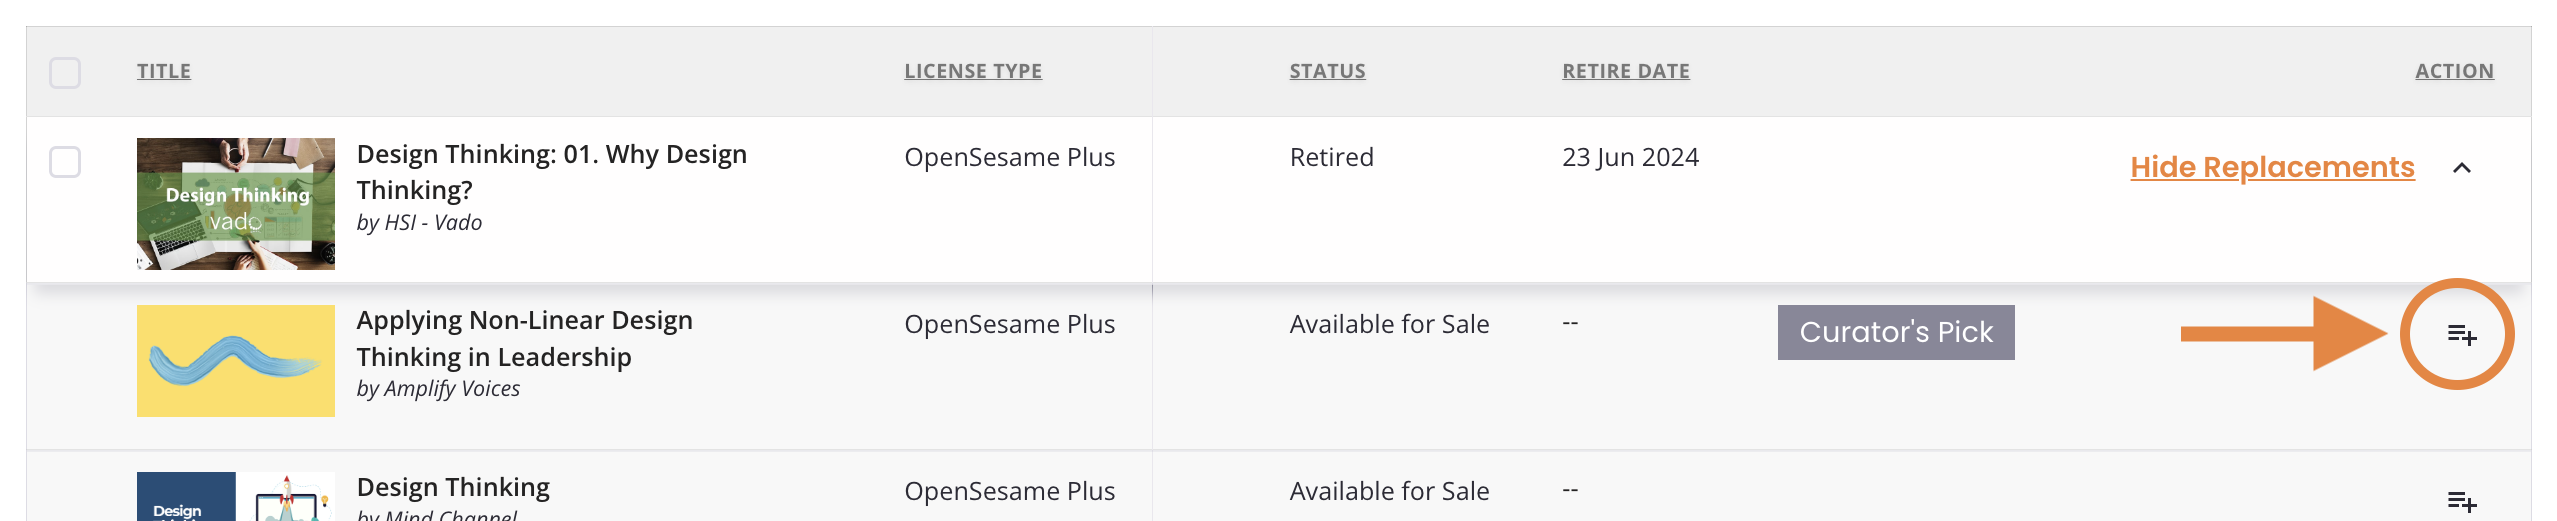
Task: Sort by Retire Date column header
Action: point(1626,71)
